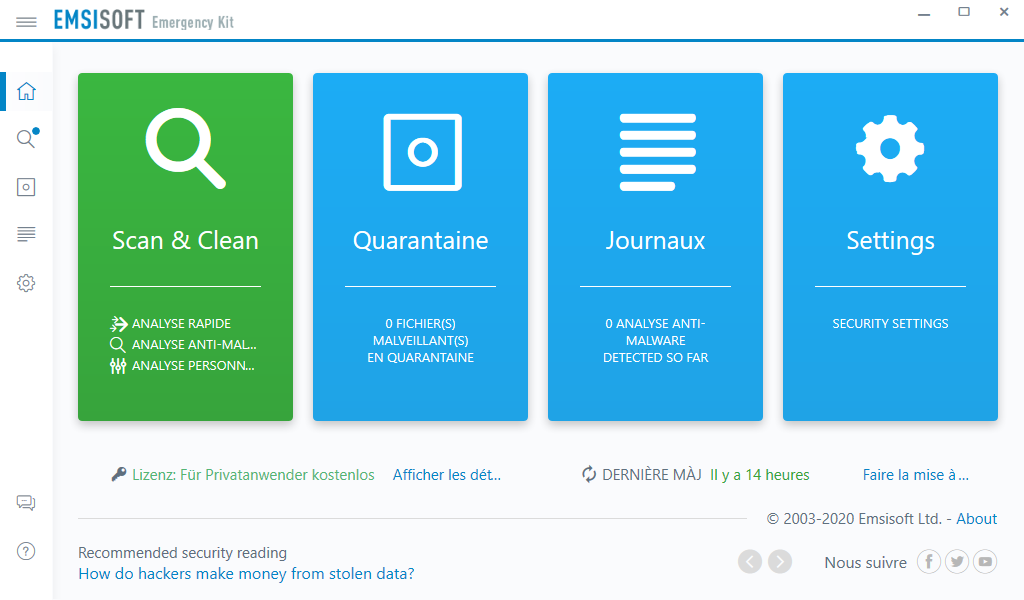Open the Help question mark icon

click(x=26, y=551)
